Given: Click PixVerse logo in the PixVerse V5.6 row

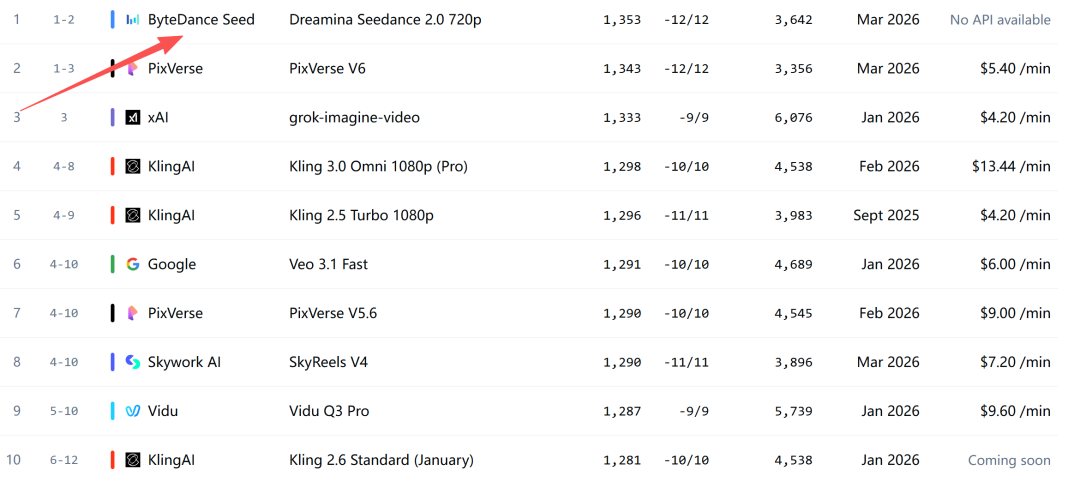Looking at the screenshot, I should pos(133,314).
